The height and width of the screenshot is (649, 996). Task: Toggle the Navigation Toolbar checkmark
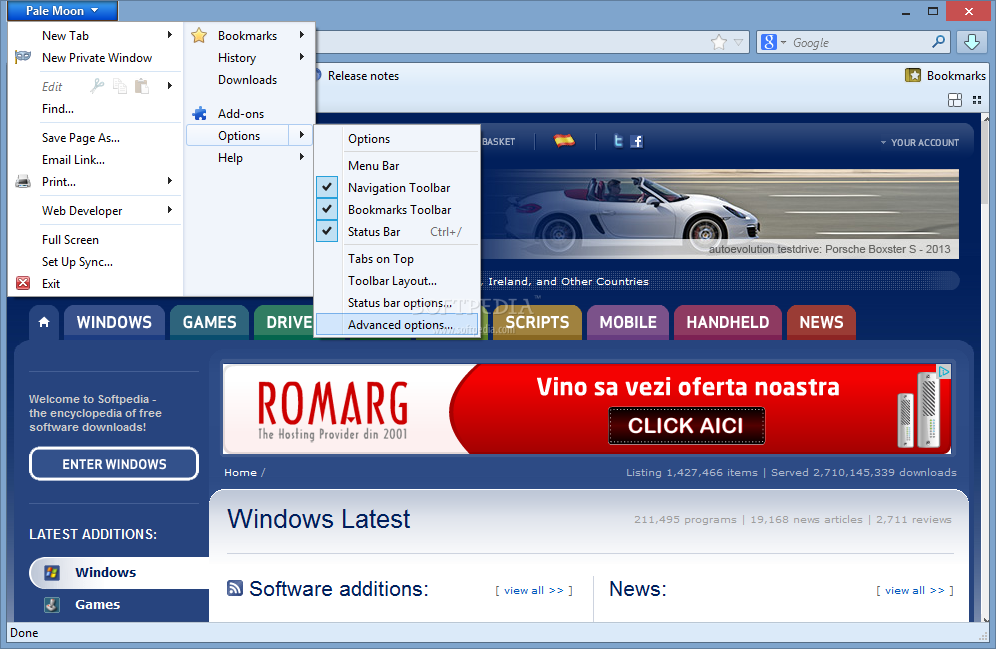(326, 187)
